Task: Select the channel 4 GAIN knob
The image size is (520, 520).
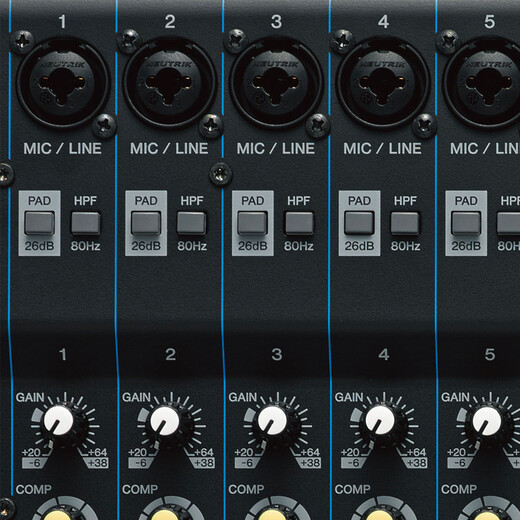Action: (x=380, y=421)
